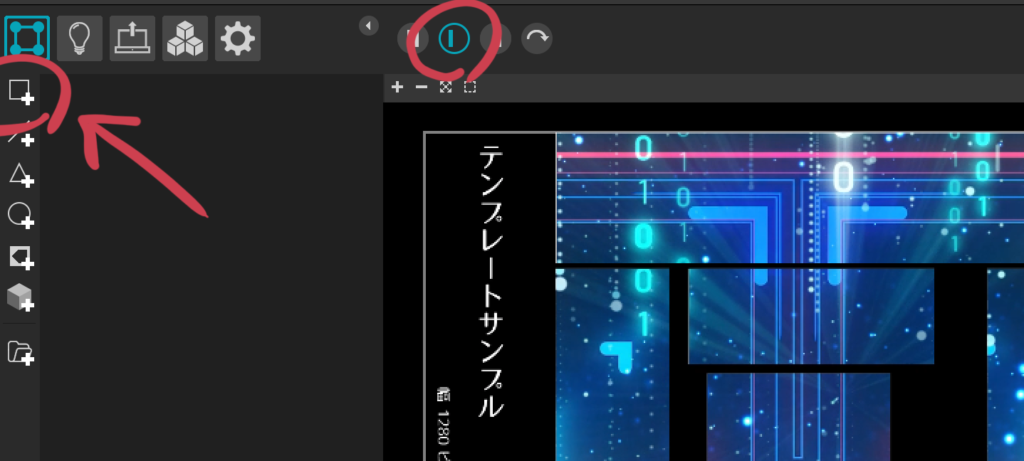Open the laptop upload output tab
This screenshot has height=461, width=1024.
131,38
